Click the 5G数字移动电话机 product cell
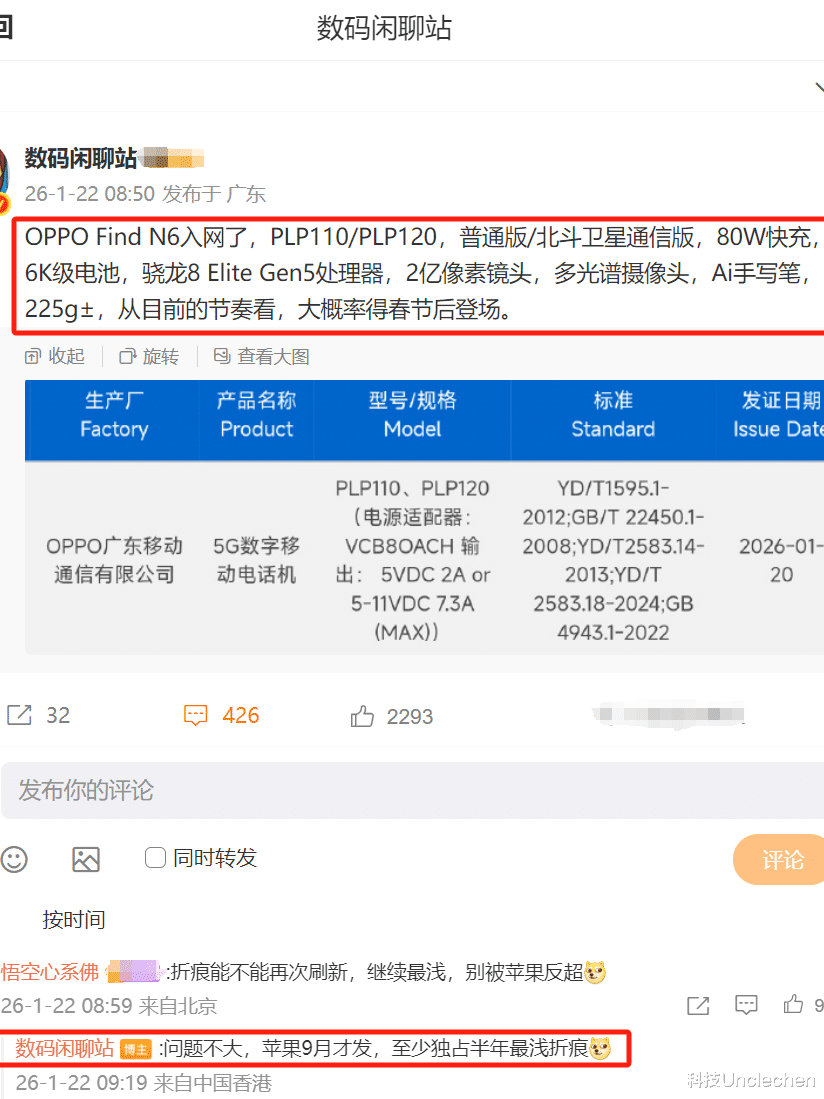824x1099 pixels. pos(256,560)
